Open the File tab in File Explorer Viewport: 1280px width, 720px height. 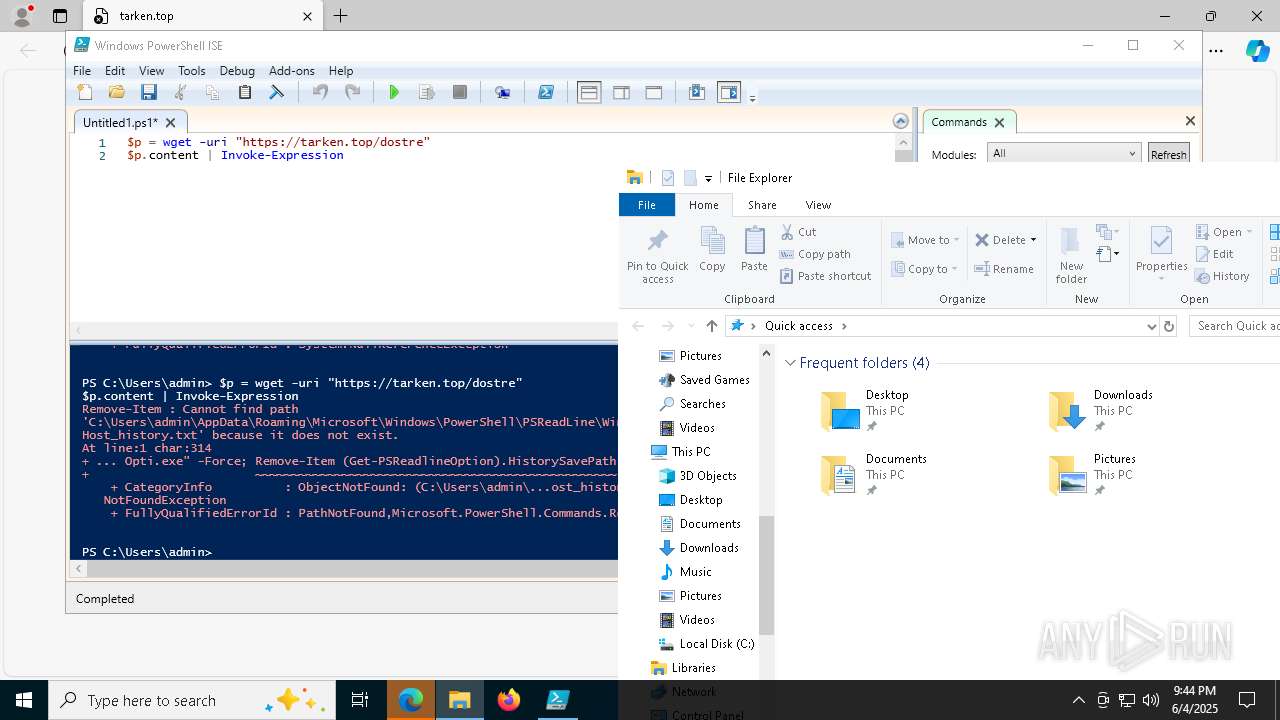click(x=647, y=205)
